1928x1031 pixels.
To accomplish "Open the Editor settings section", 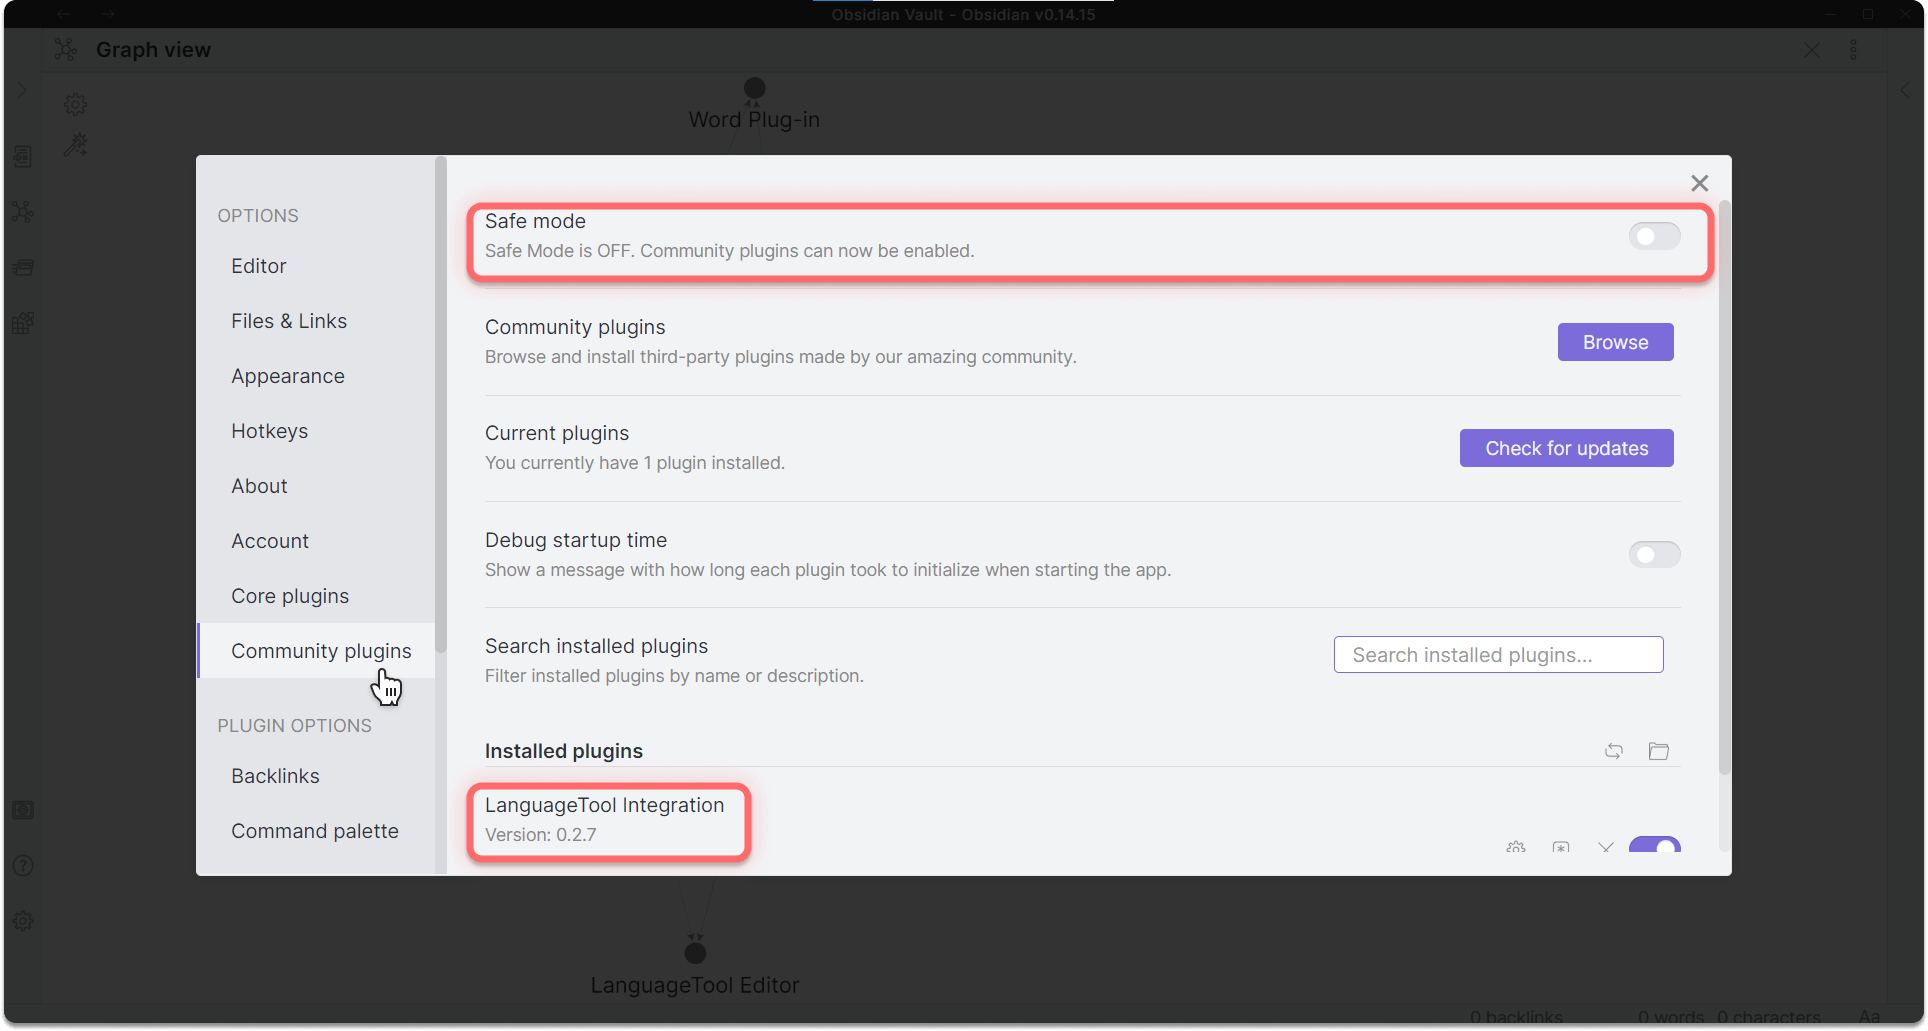I will tap(316, 266).
